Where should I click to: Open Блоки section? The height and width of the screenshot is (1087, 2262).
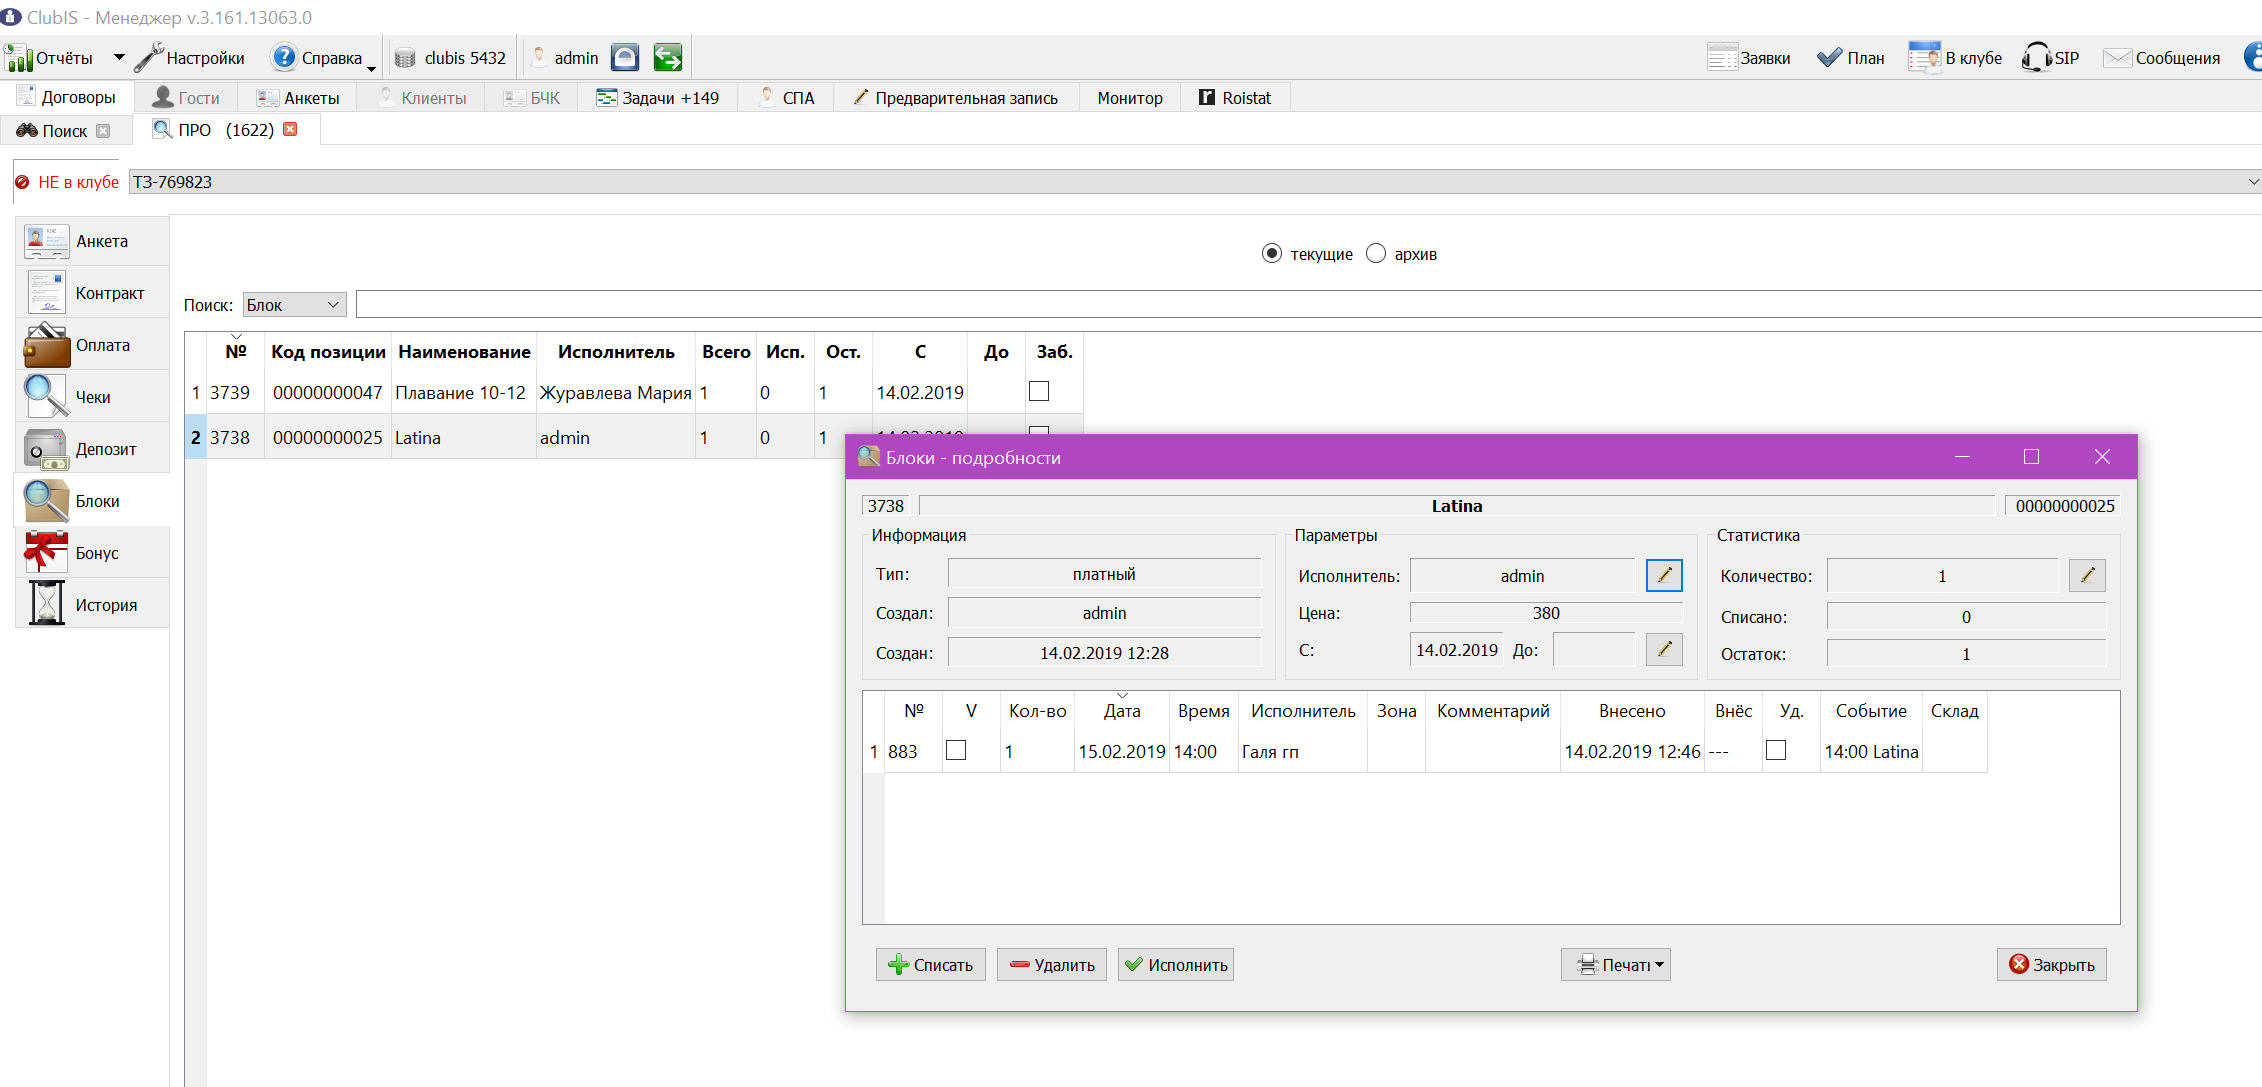[92, 501]
